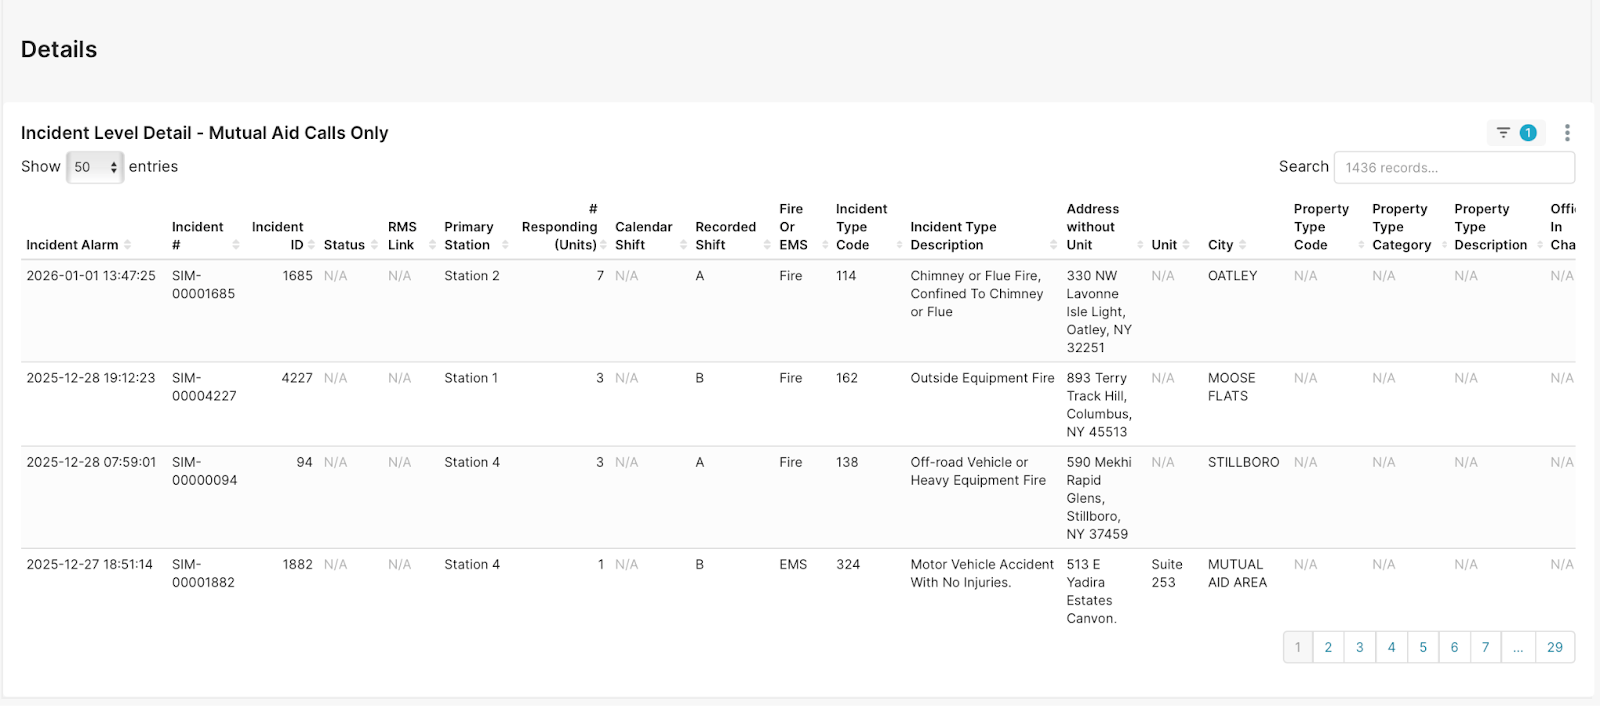Click the pagination ellipsis button
Image resolution: width=1600 pixels, height=706 pixels.
coord(1518,647)
